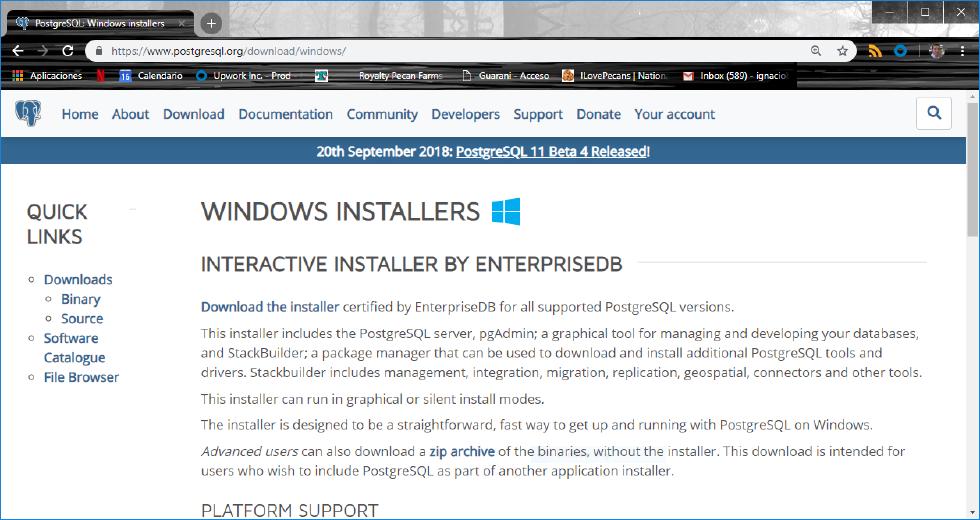Viewport: 980px width, 520px height.
Task: Open the browser zoom indicator icon
Action: click(x=817, y=51)
